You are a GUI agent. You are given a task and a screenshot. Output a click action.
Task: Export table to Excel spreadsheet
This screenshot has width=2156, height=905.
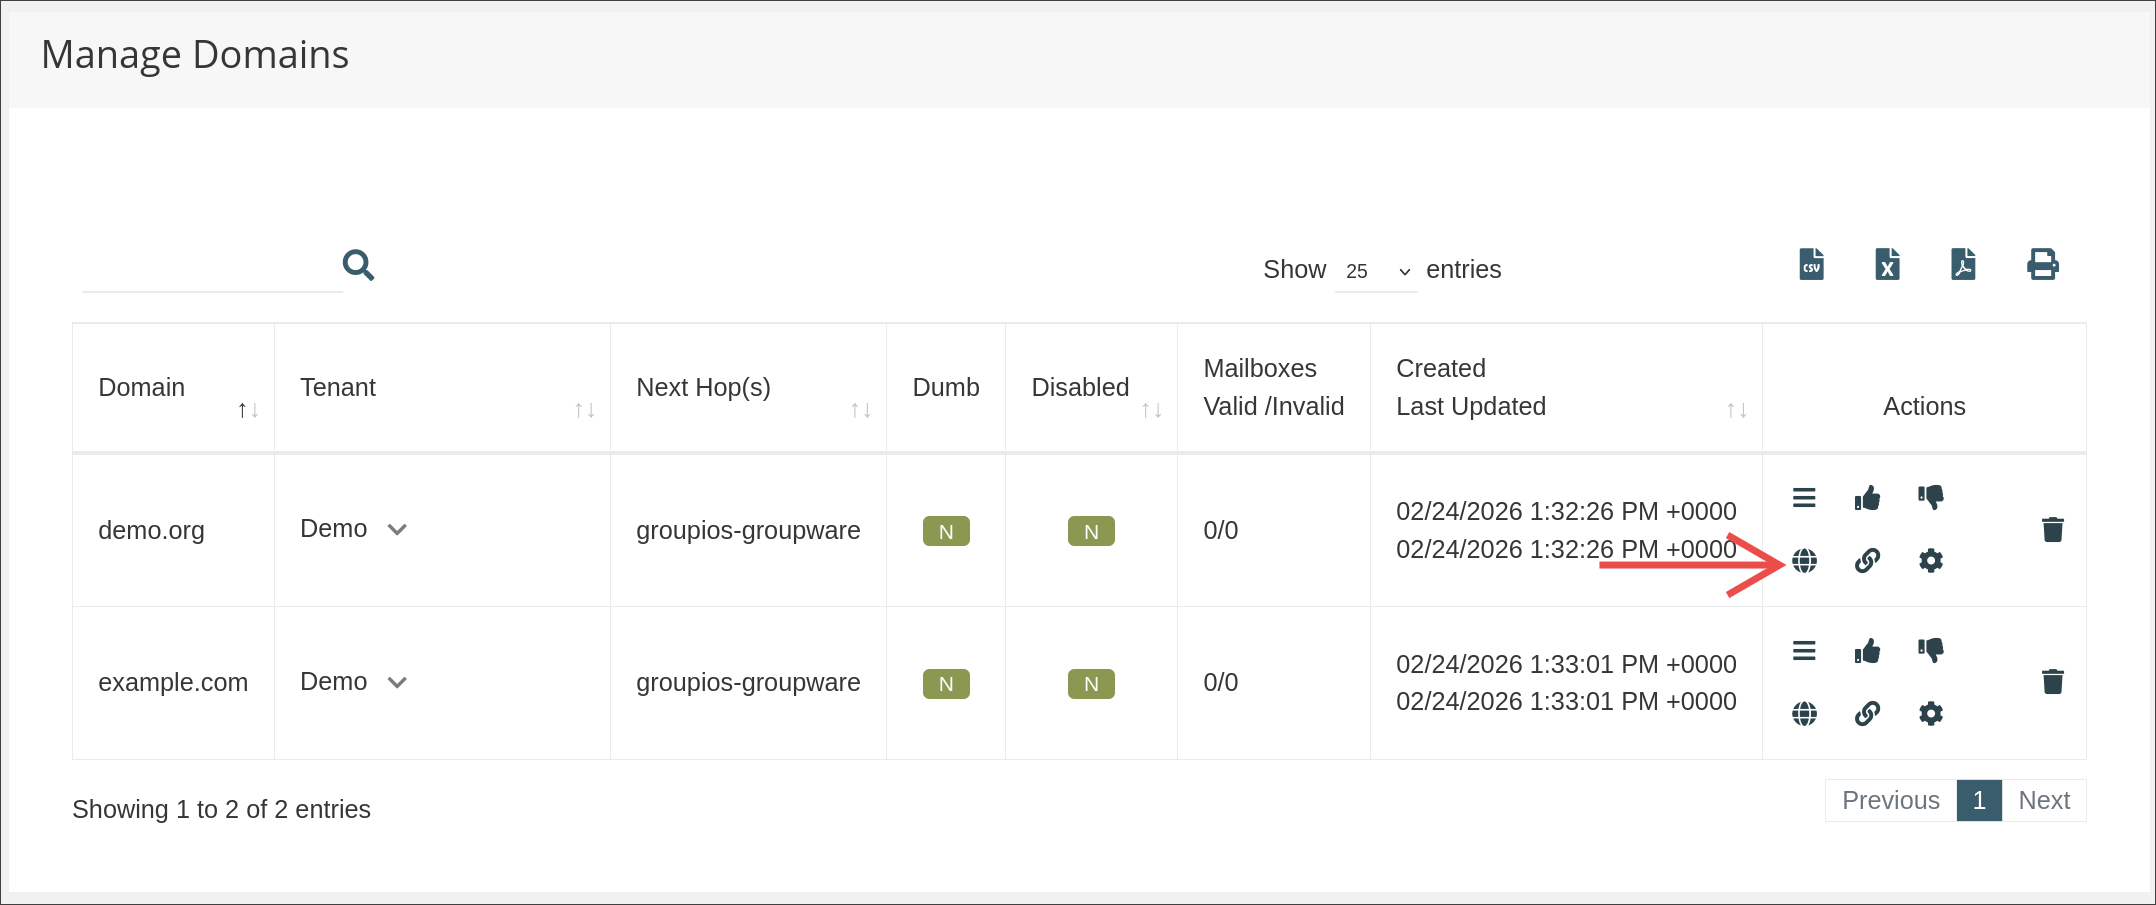[1887, 265]
